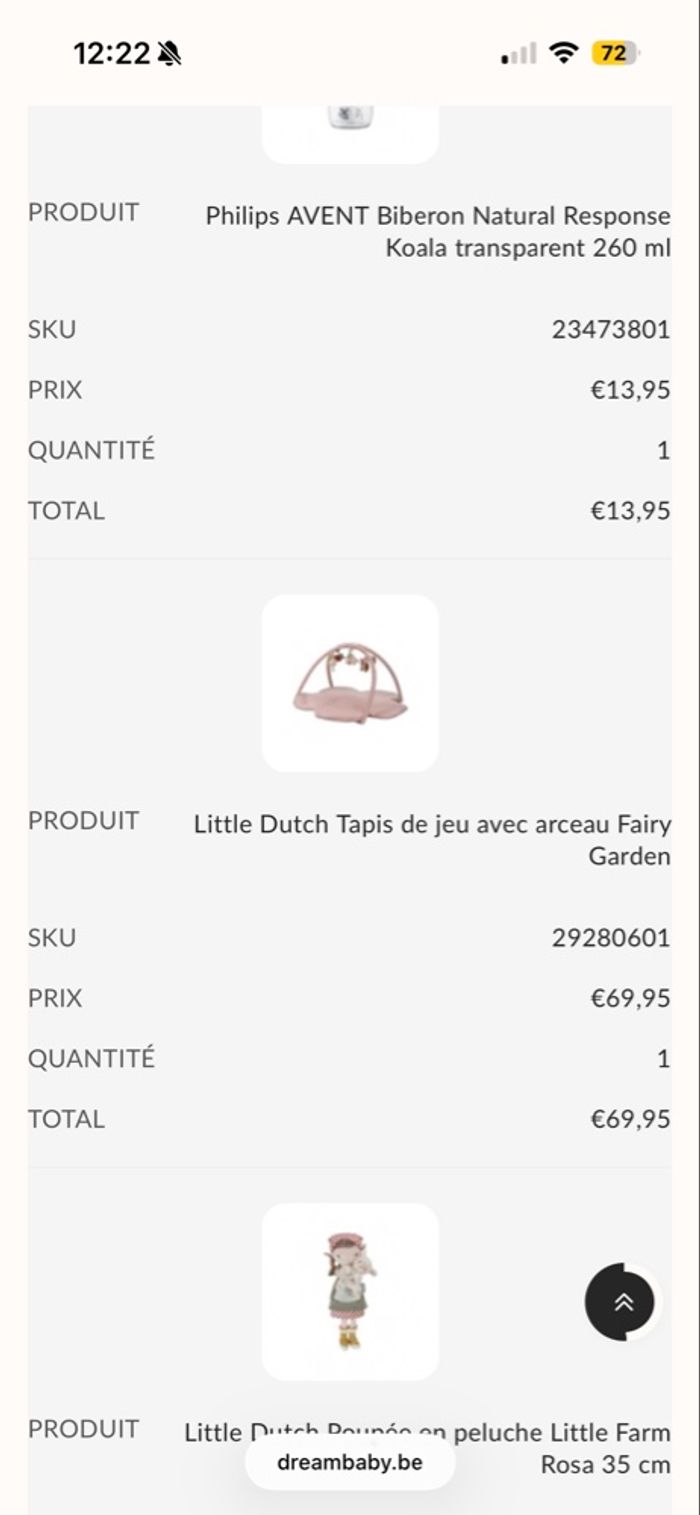Tap the TOTAL value €69,95 for play mat
The width and height of the screenshot is (700, 1515).
pyautogui.click(x=630, y=1118)
